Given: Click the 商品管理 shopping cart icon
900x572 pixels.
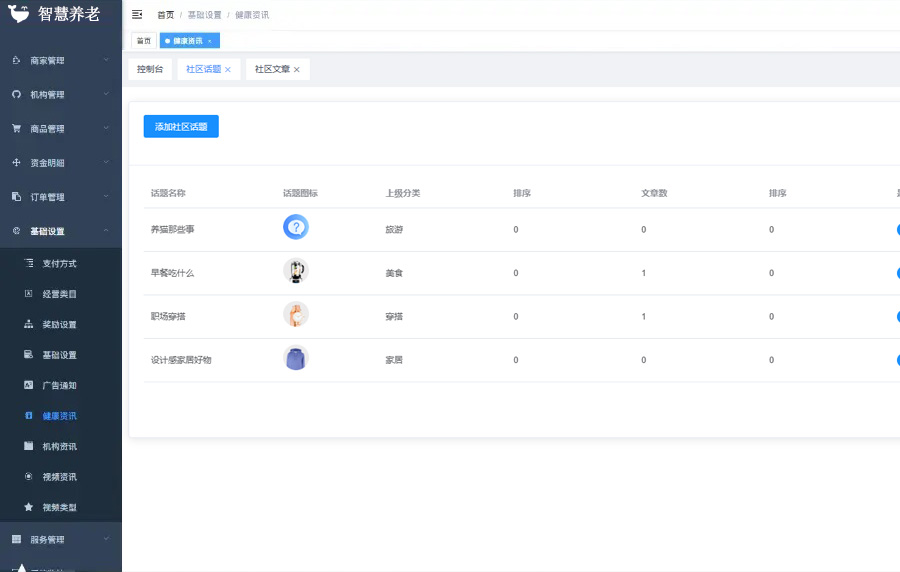Looking at the screenshot, I should (x=16, y=129).
